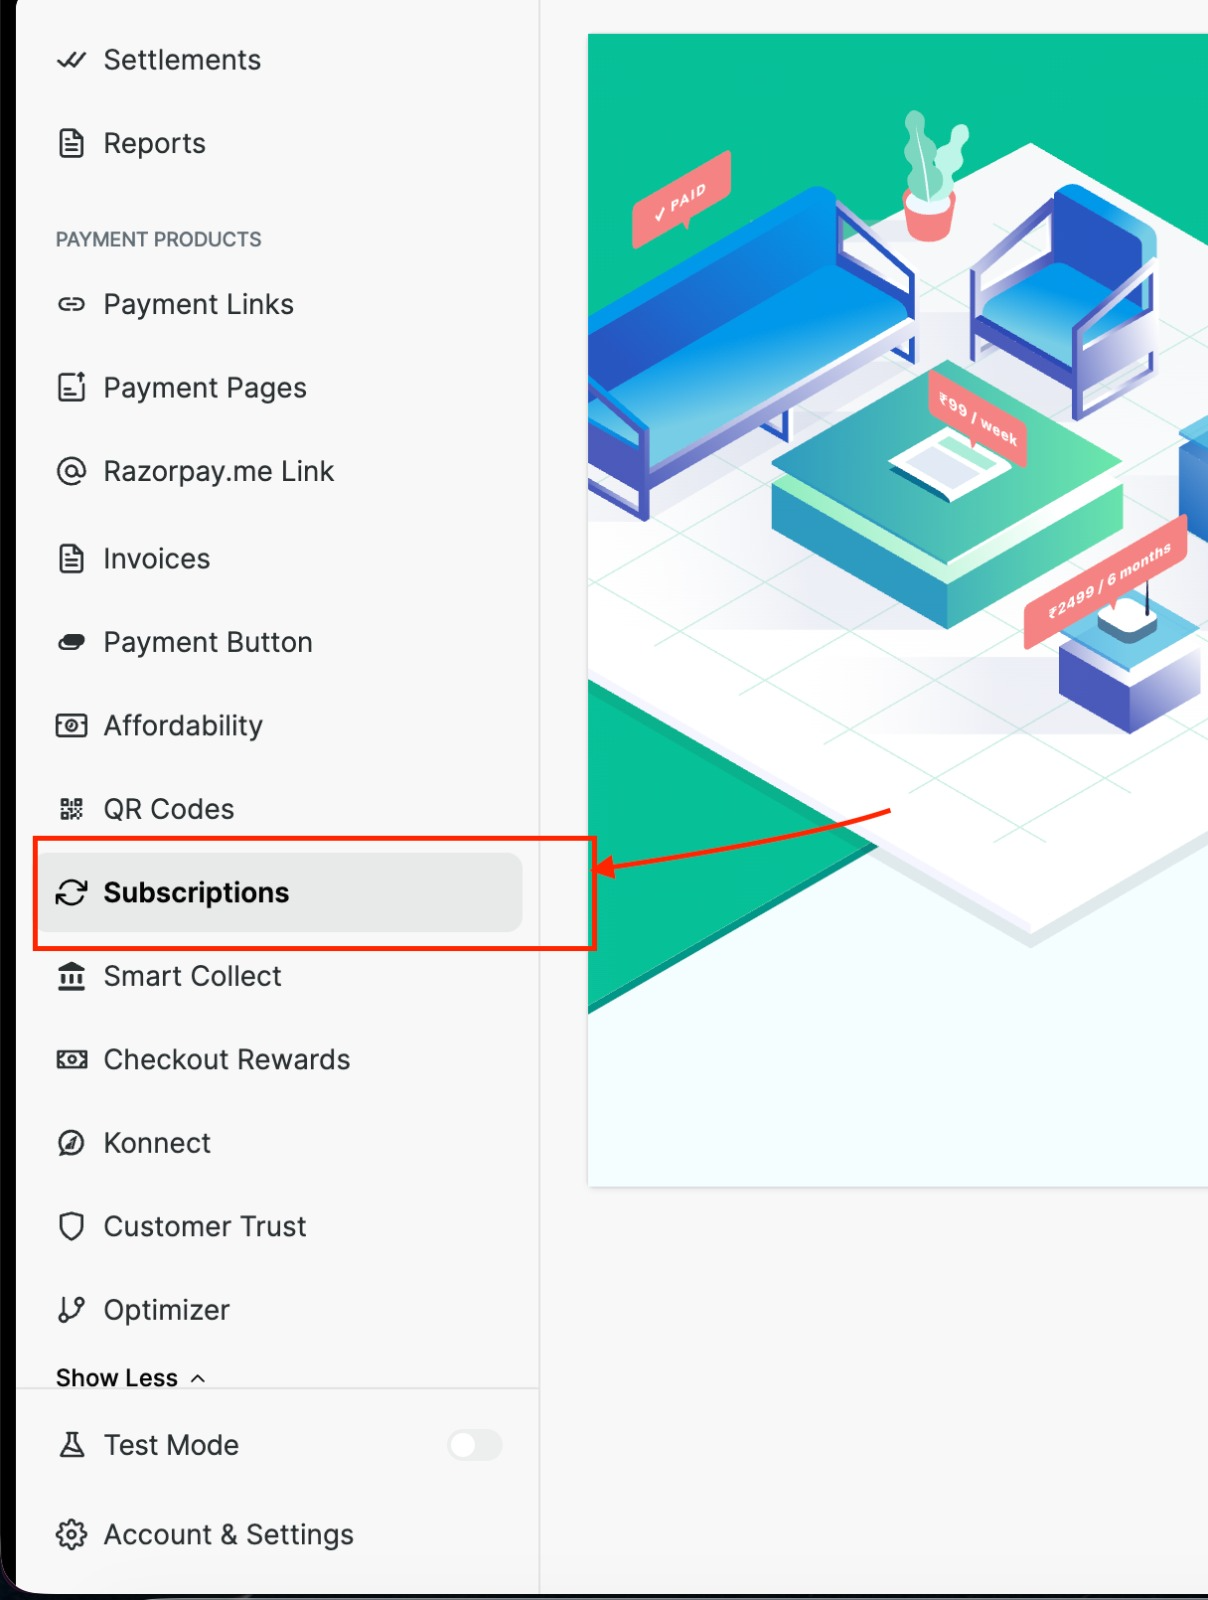Click the Invoices document icon

coord(71,558)
